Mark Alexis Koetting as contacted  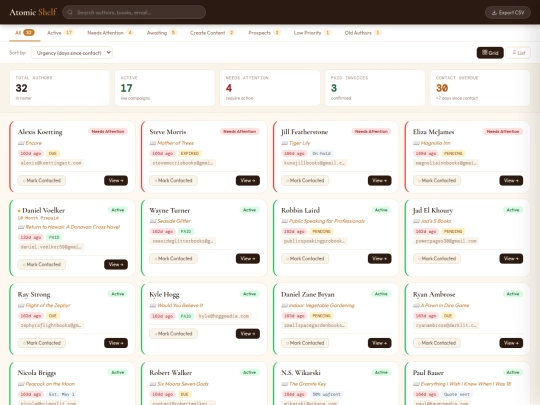(42, 180)
